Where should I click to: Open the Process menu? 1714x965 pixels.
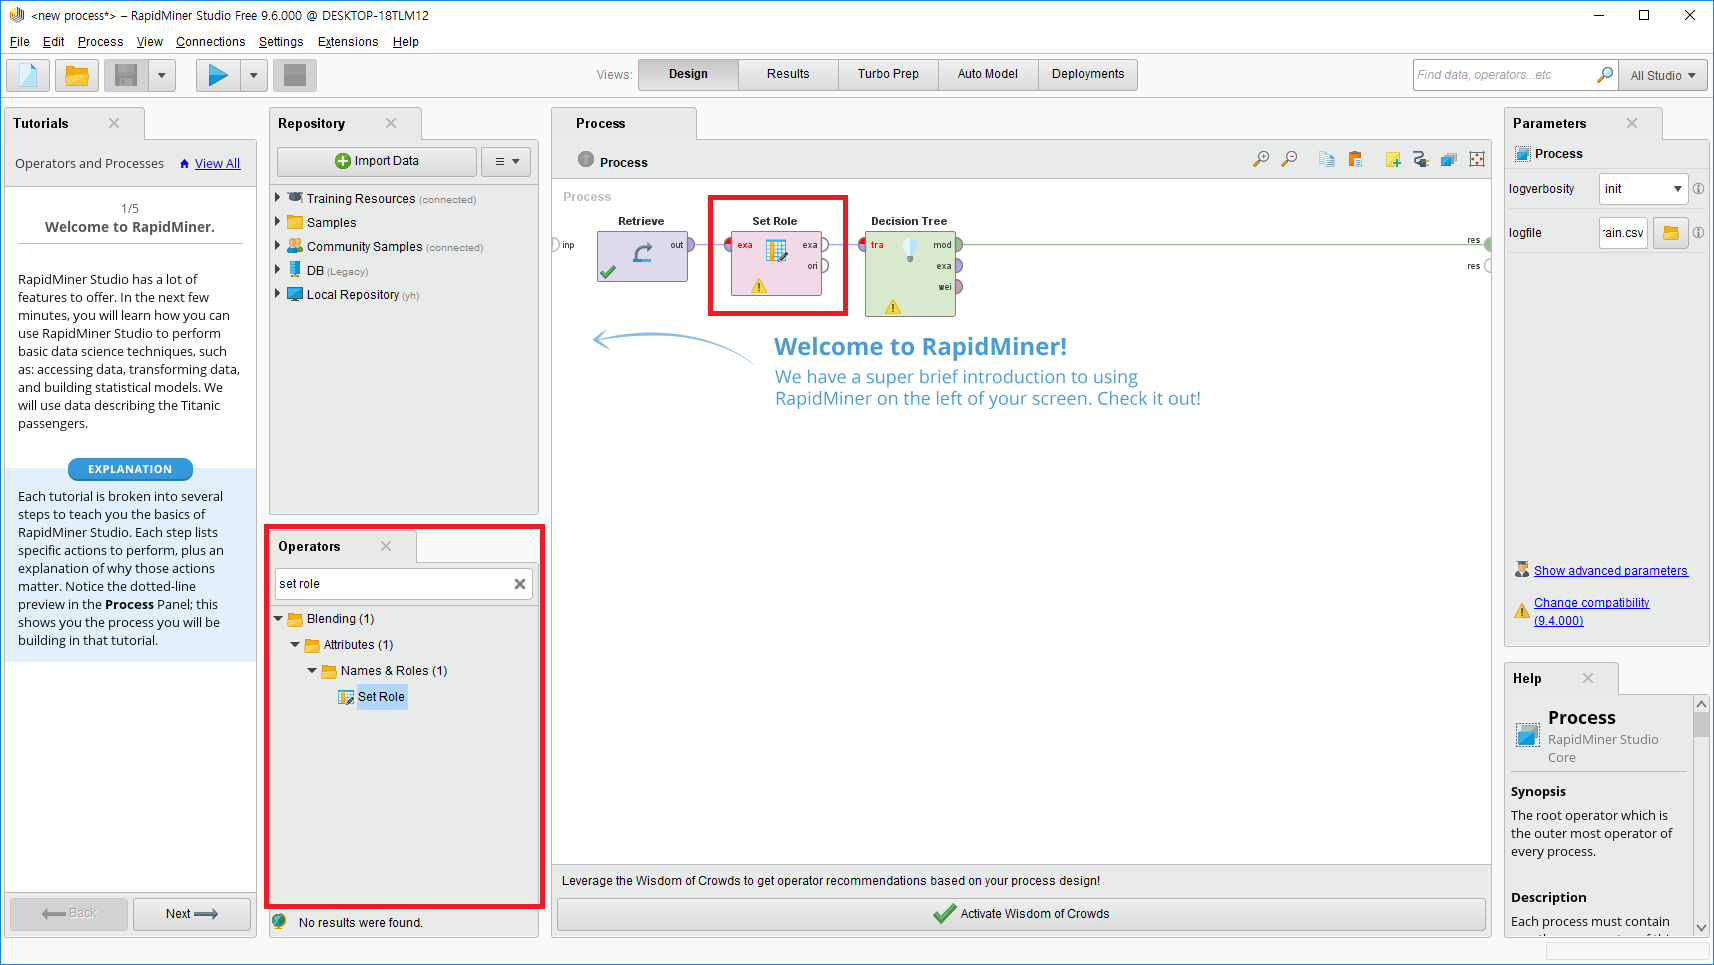[100, 42]
